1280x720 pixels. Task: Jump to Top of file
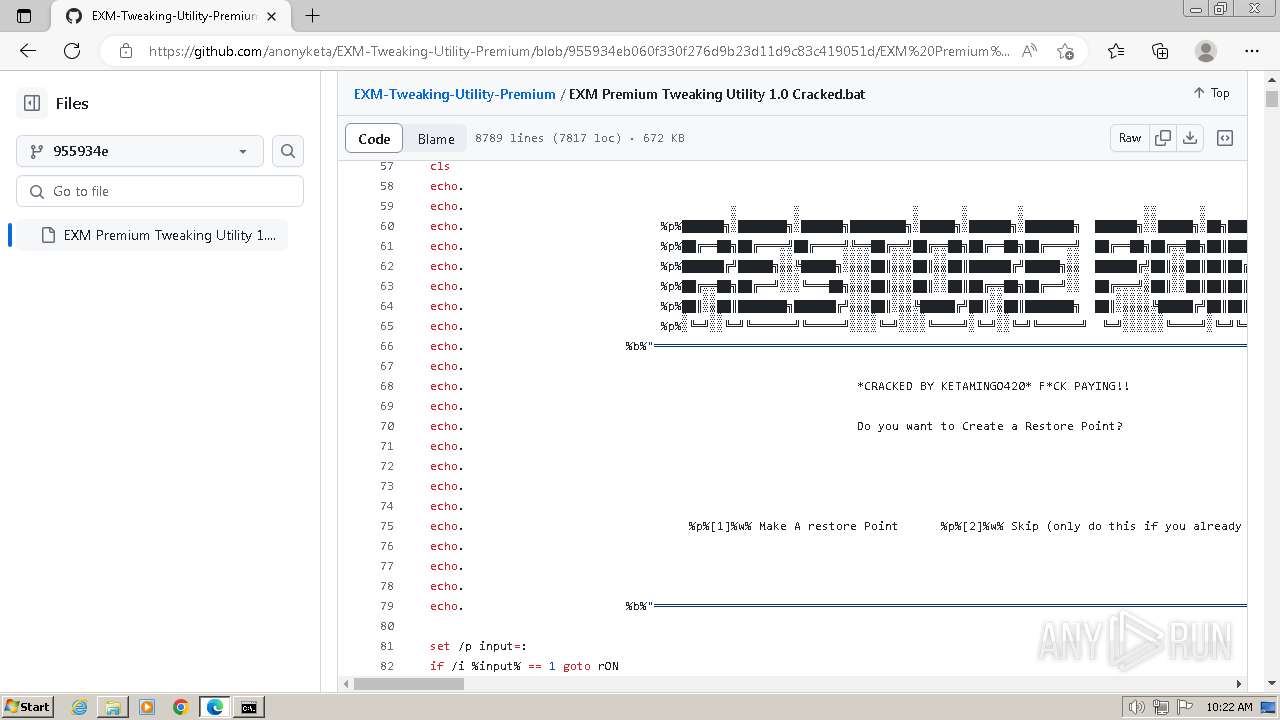click(1211, 93)
